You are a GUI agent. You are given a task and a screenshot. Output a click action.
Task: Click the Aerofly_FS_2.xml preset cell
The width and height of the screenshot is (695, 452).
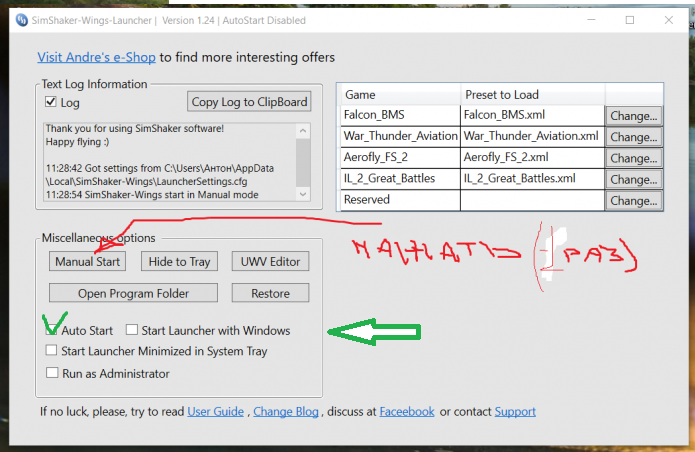[532, 158]
